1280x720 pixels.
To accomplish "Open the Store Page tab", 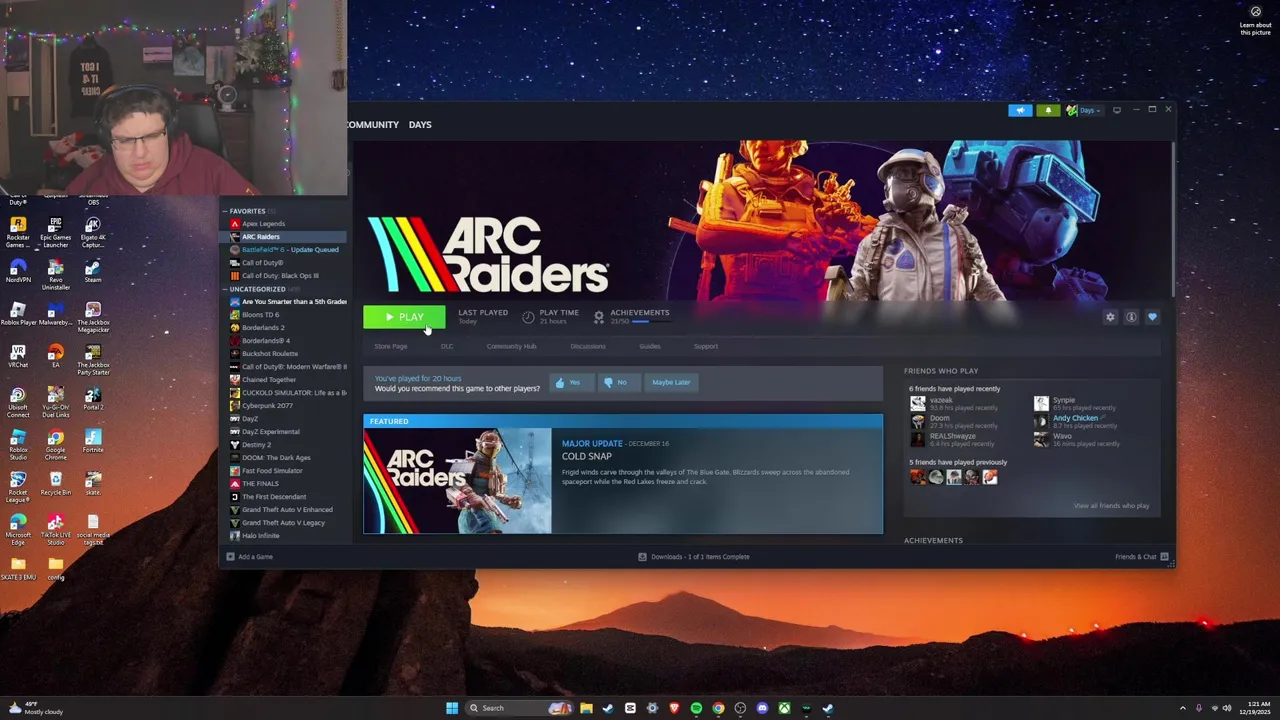I will tap(390, 346).
